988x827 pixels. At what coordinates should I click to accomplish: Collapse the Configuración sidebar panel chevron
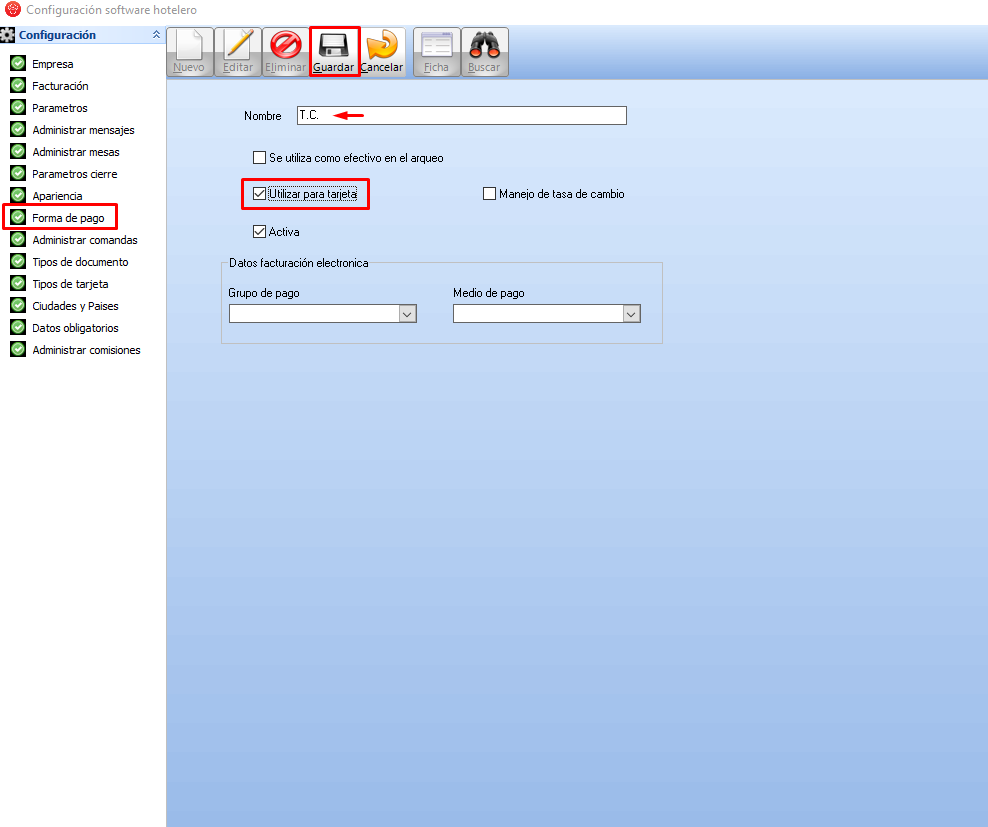tap(155, 35)
